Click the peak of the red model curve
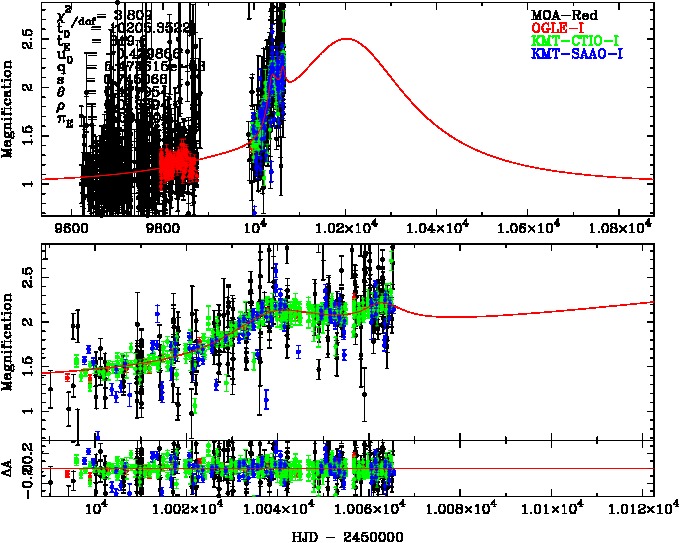Screen dimensions: 680x543 pos(347,39)
